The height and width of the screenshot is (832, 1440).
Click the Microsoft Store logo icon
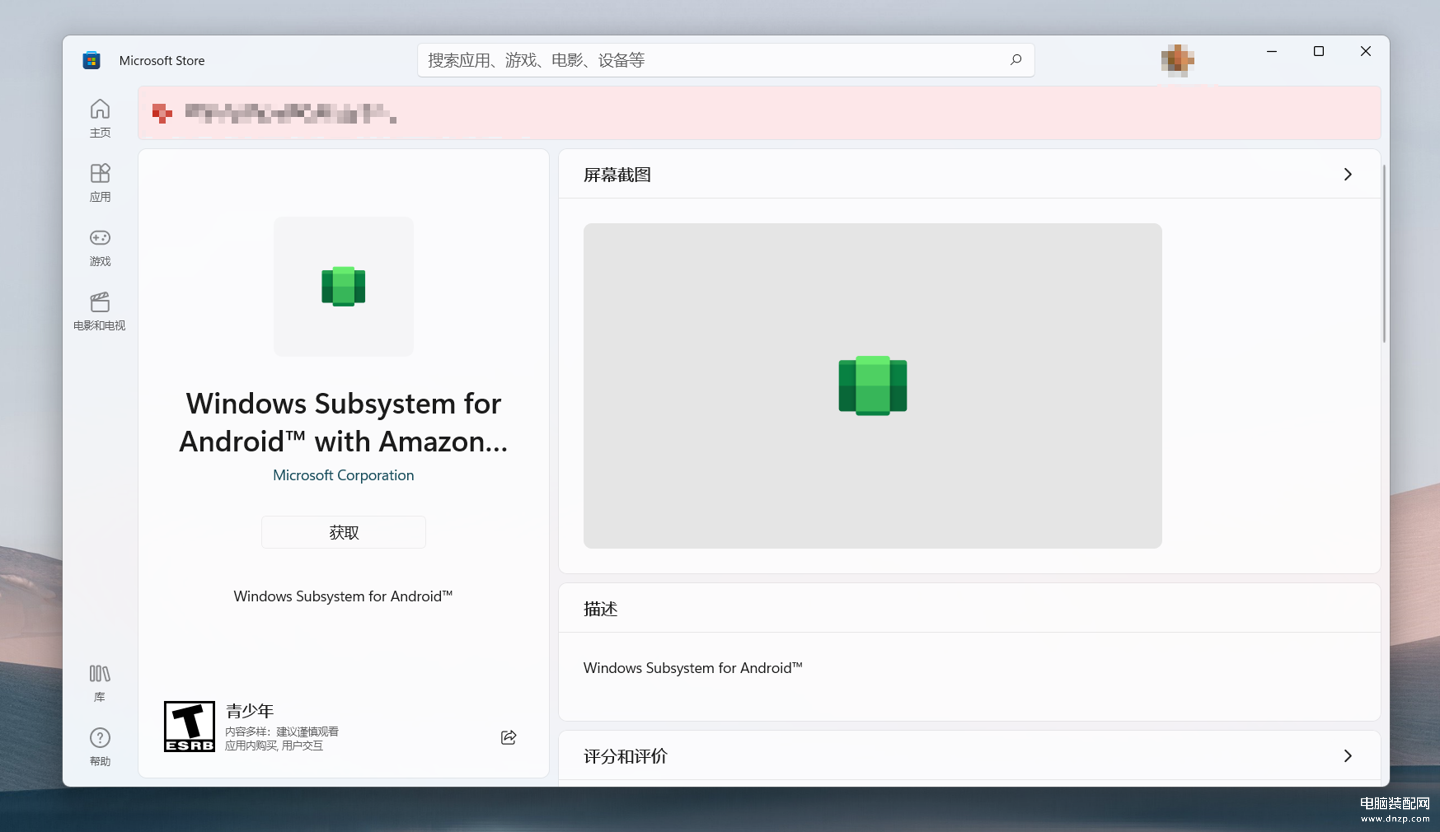coord(92,60)
